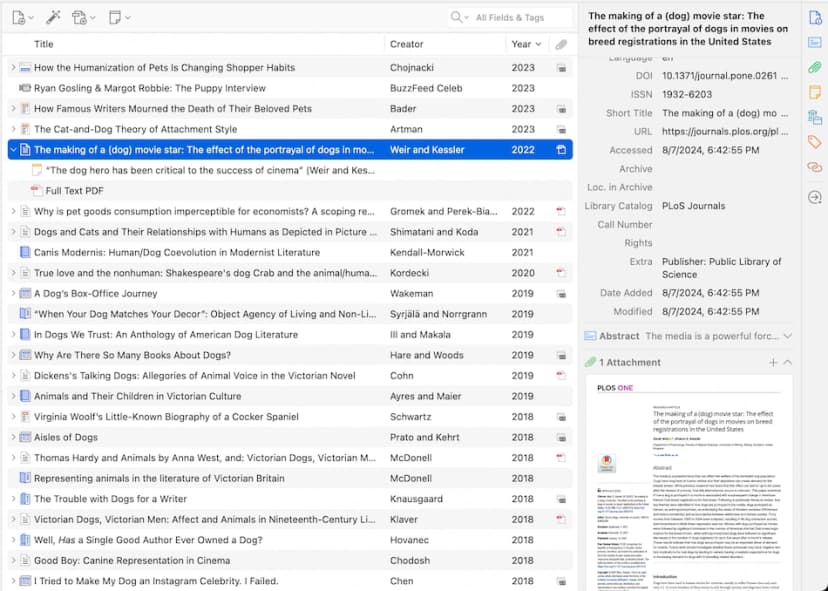Image resolution: width=828 pixels, height=591 pixels.
Task: Open Info section from side navigation
Action: [815, 17]
